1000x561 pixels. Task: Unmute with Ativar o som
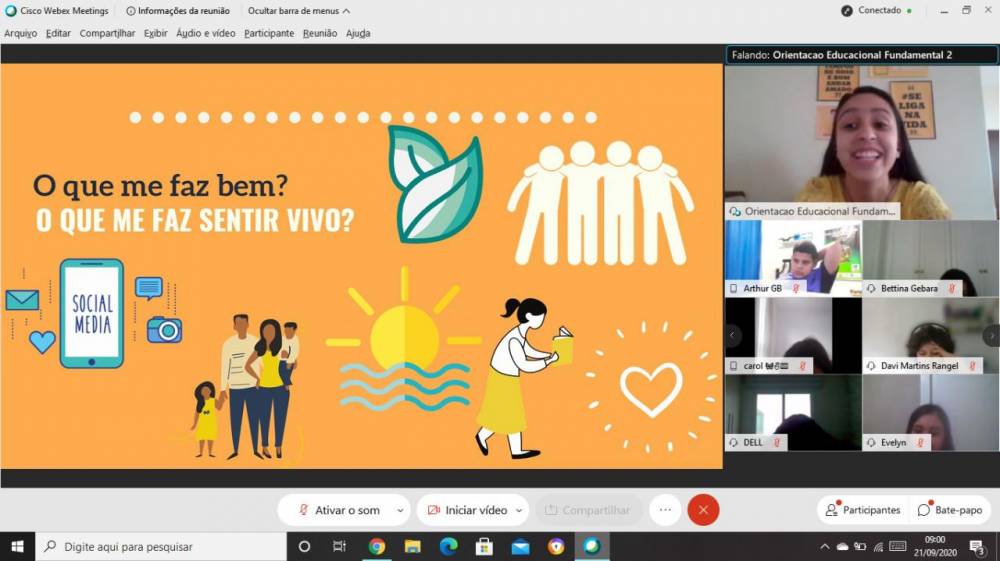(338, 510)
